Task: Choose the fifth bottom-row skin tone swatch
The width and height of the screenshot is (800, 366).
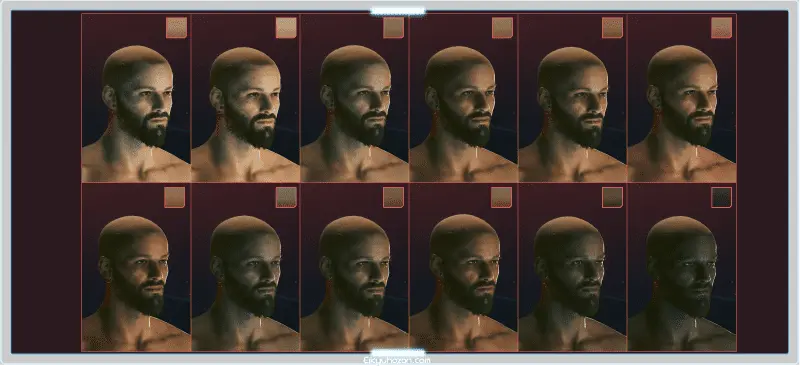Action: (x=612, y=198)
